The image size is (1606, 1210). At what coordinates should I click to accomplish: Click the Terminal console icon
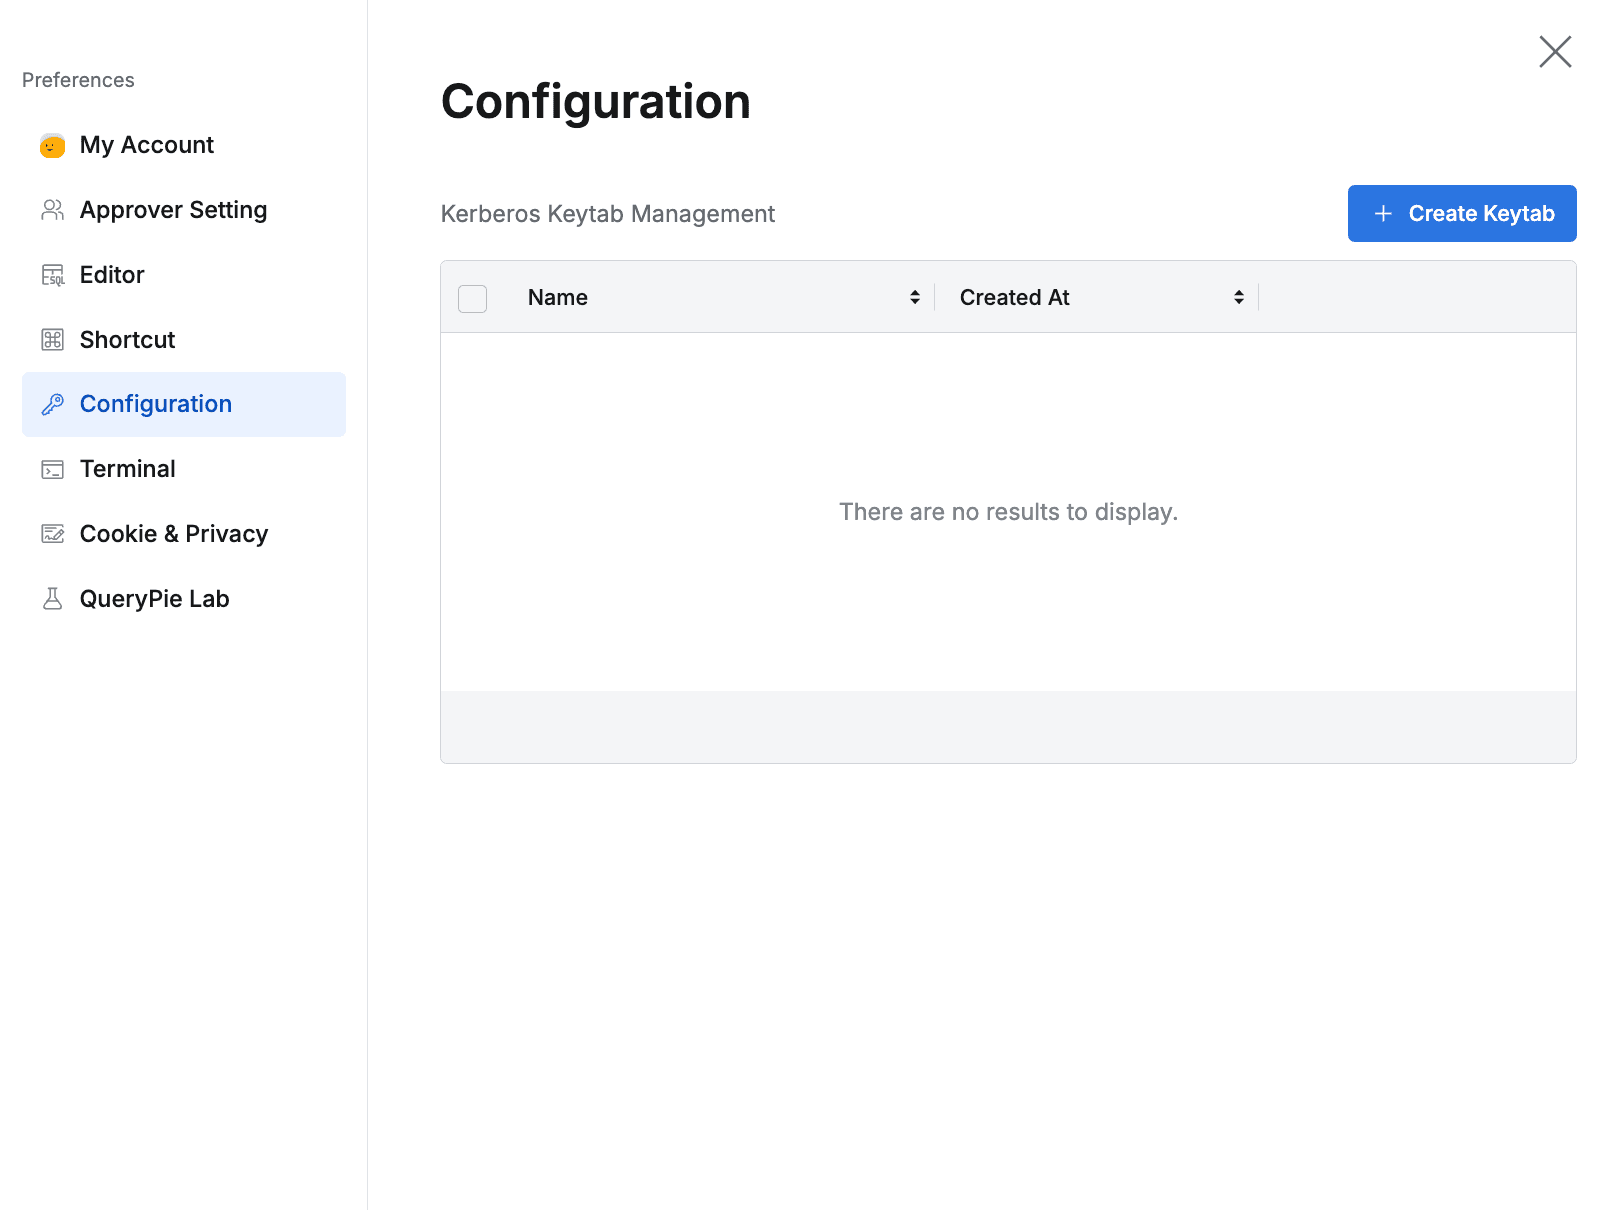52,468
